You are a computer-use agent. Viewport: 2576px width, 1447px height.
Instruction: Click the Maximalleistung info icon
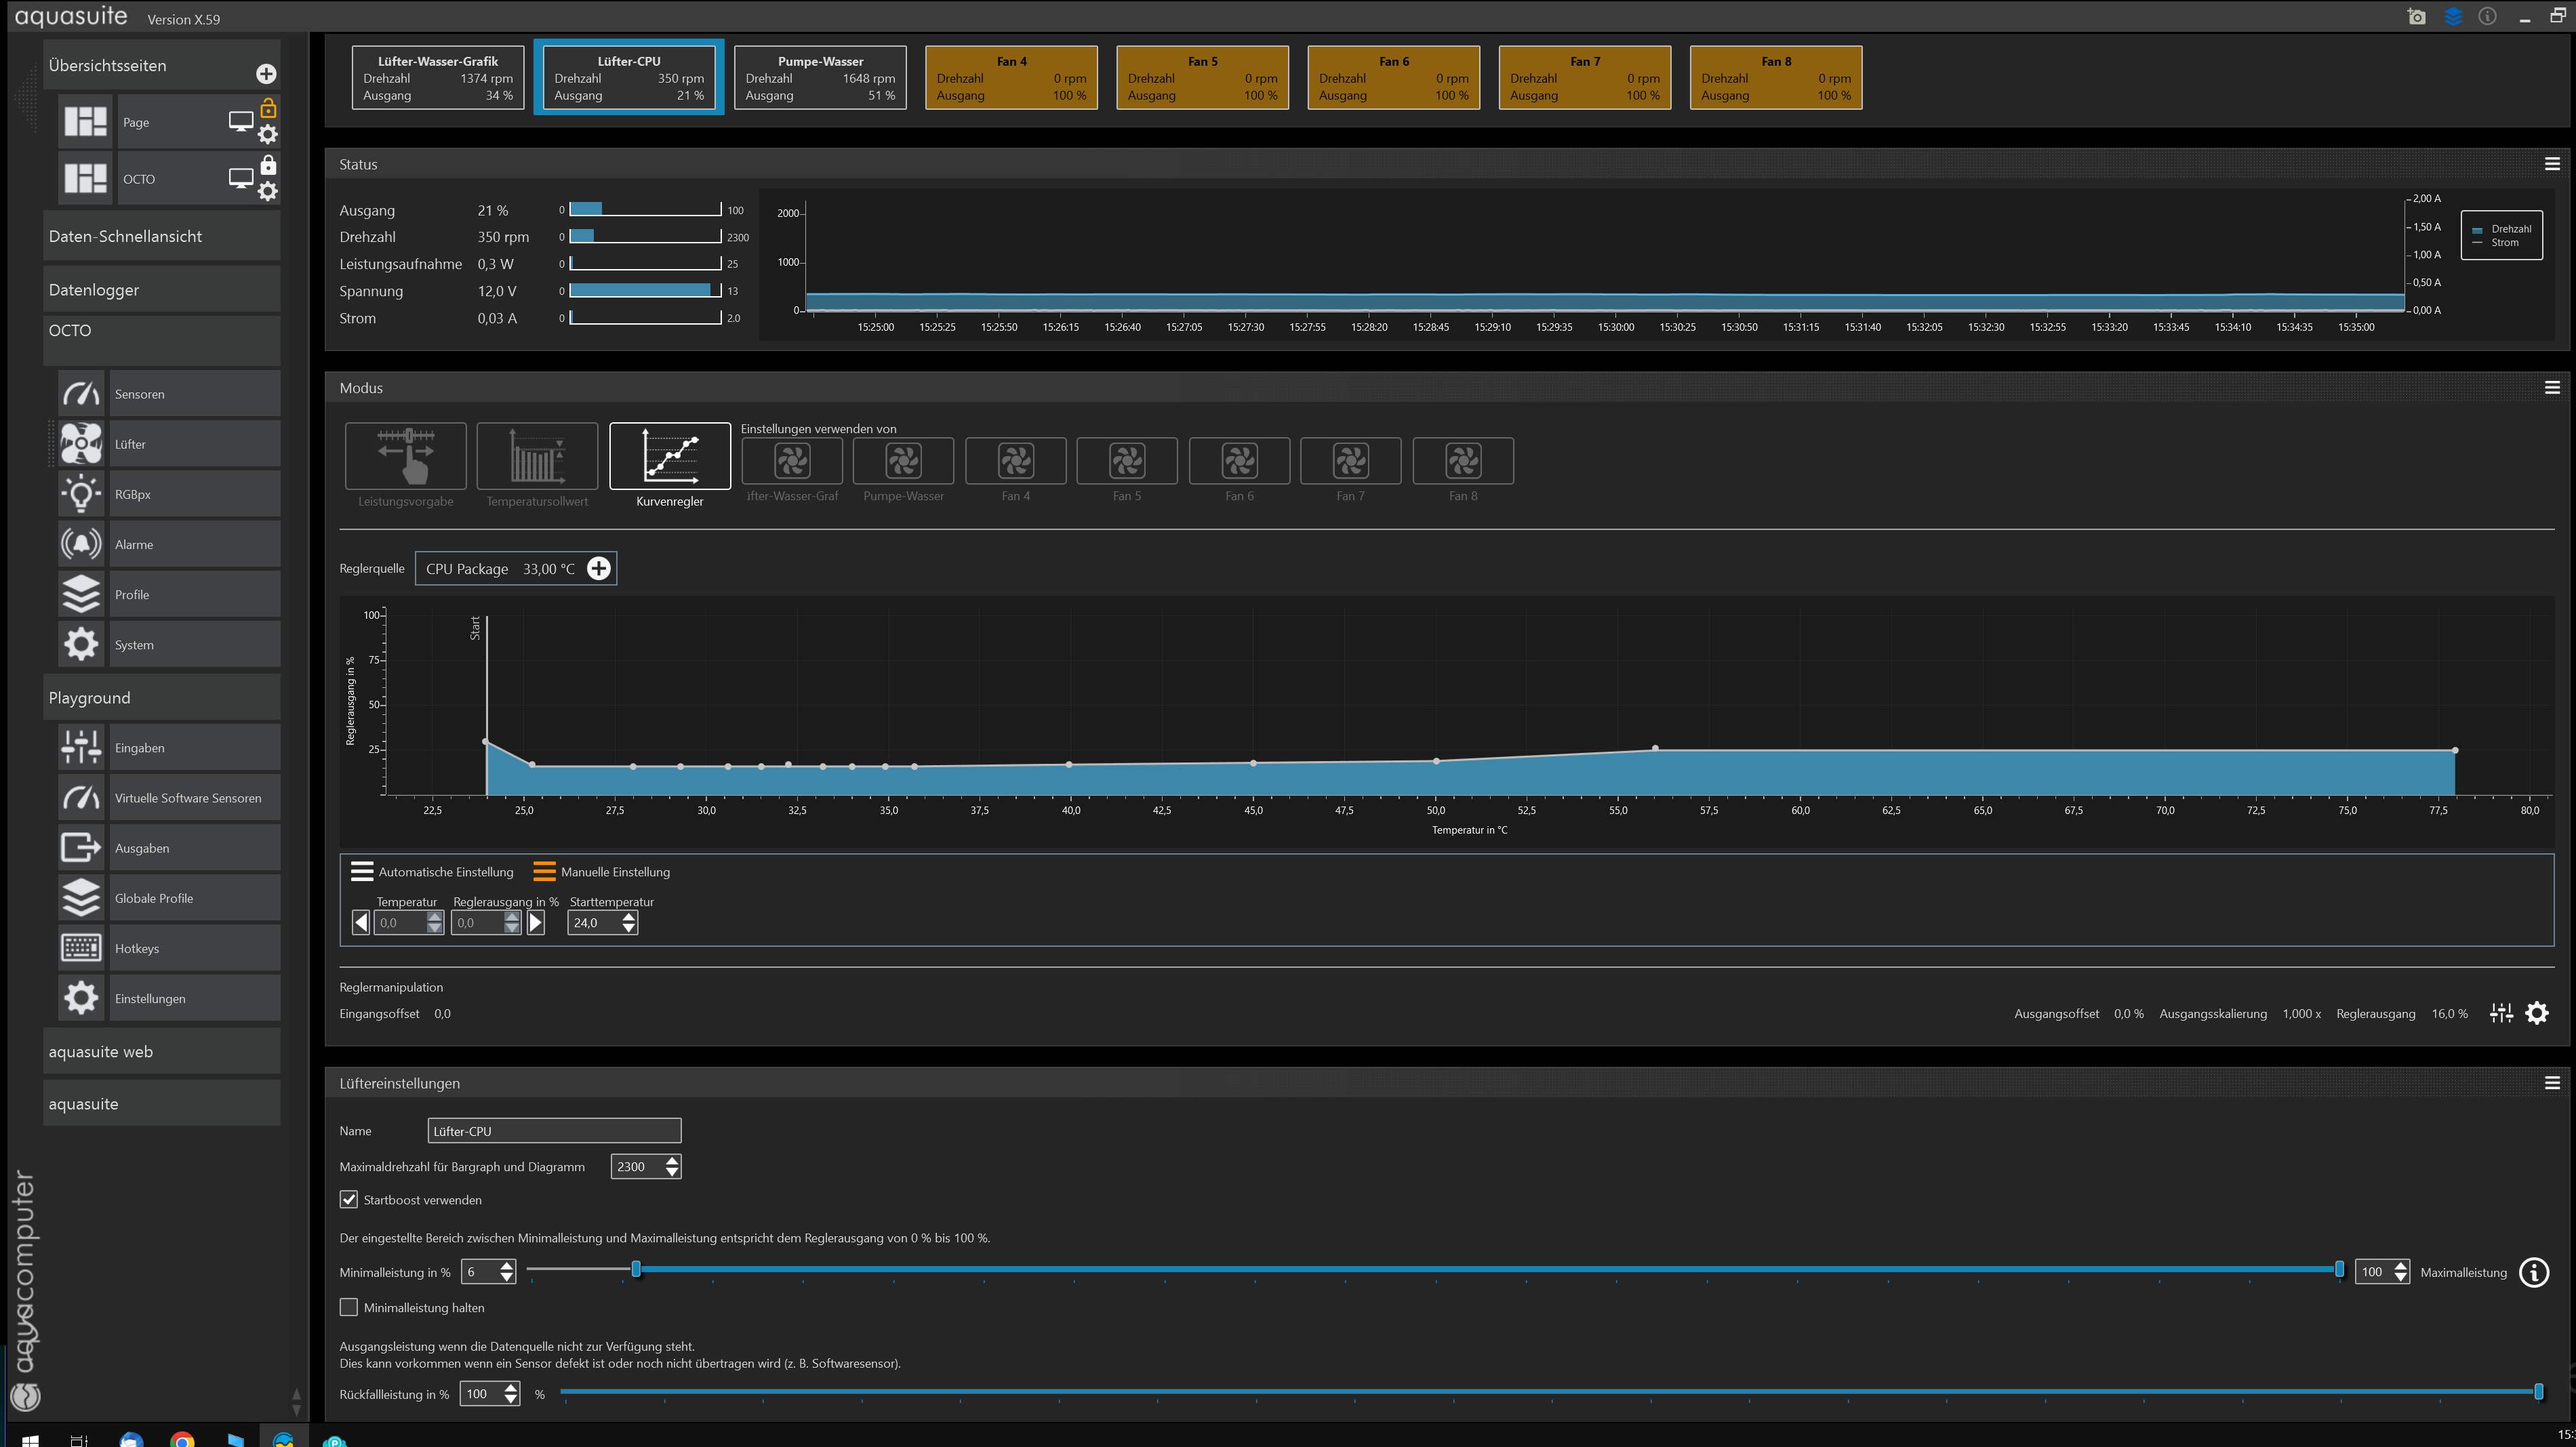point(2533,1272)
